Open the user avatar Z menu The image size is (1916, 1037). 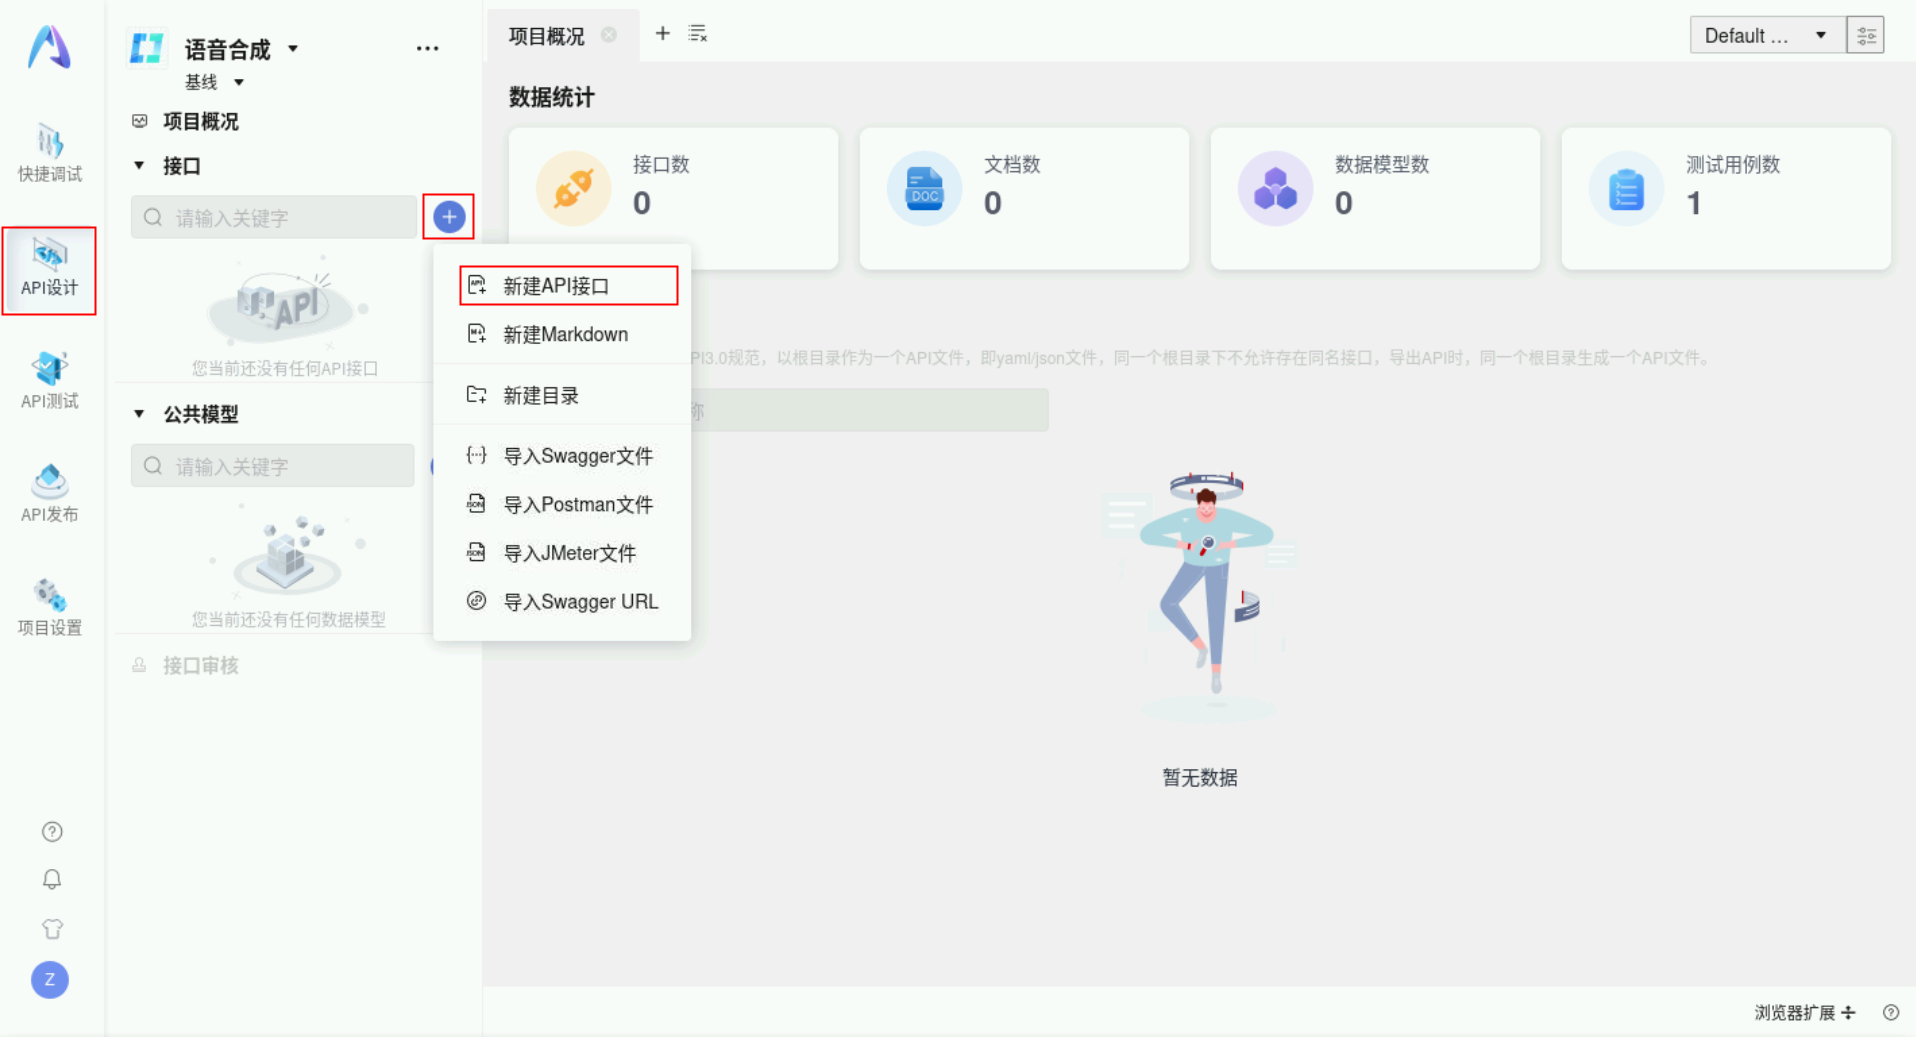tap(49, 980)
